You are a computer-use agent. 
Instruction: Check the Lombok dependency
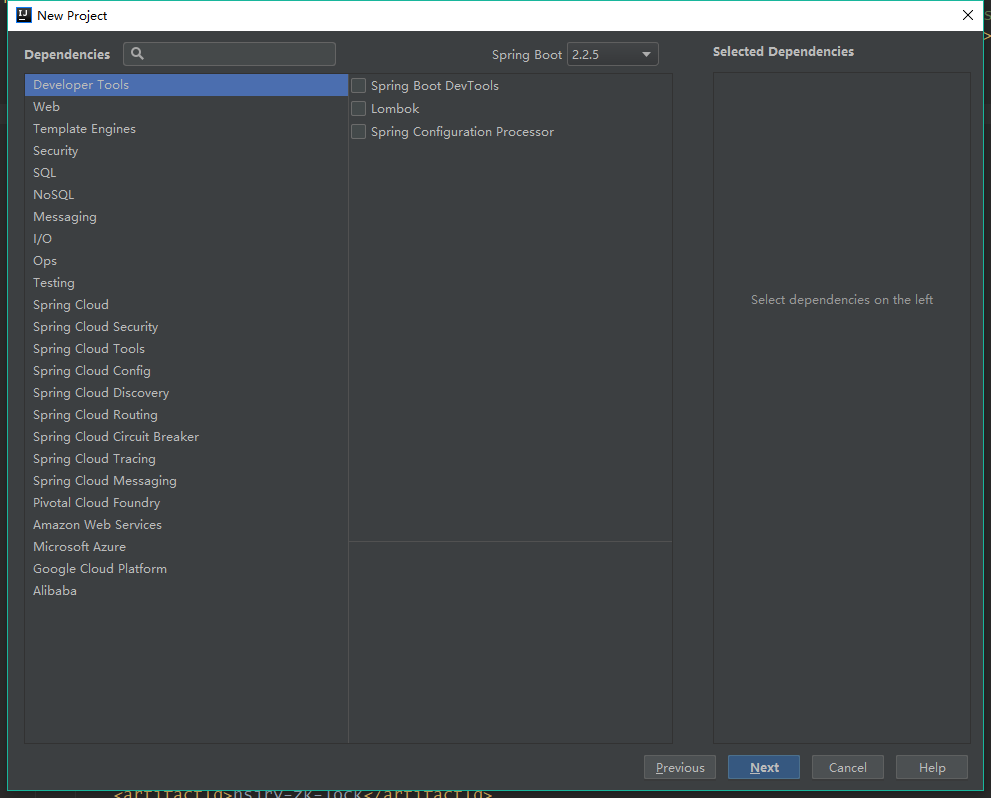pyautogui.click(x=358, y=109)
